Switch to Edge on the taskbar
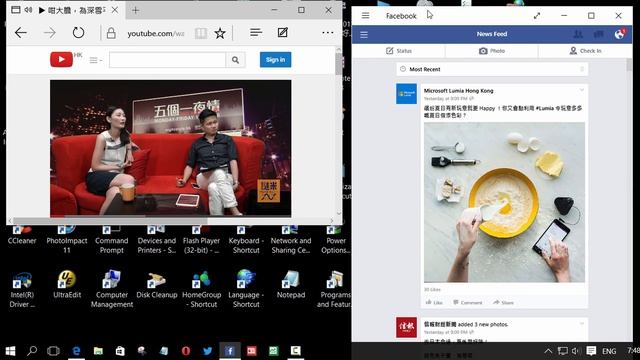640x360 pixels. (x=76, y=351)
